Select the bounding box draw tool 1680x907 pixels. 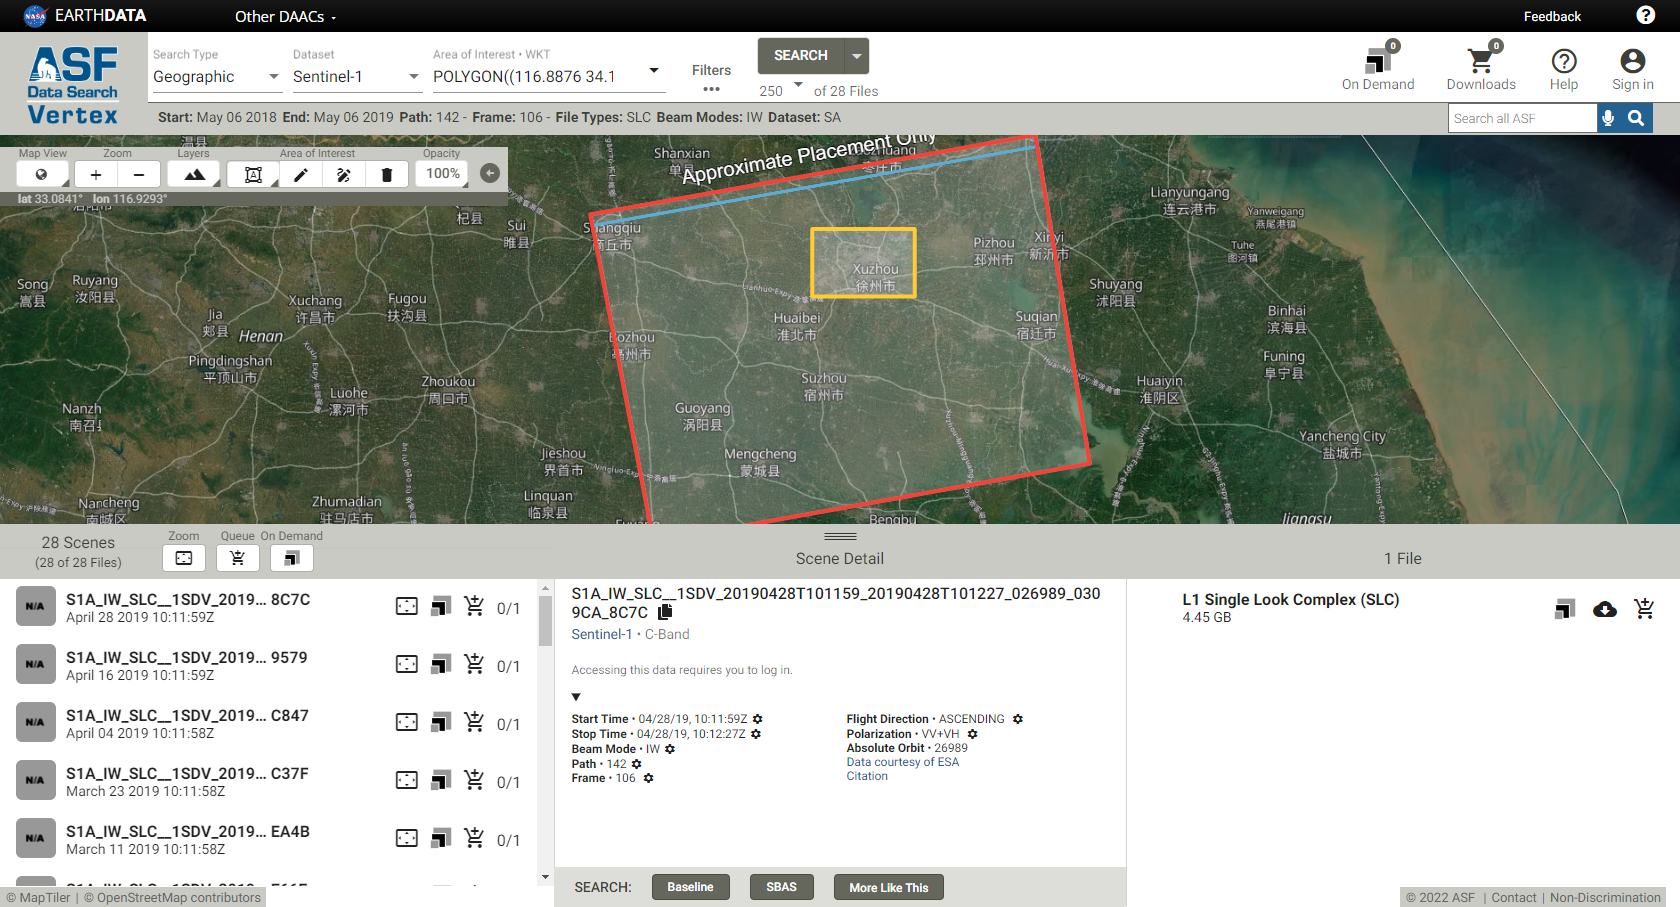pos(253,175)
